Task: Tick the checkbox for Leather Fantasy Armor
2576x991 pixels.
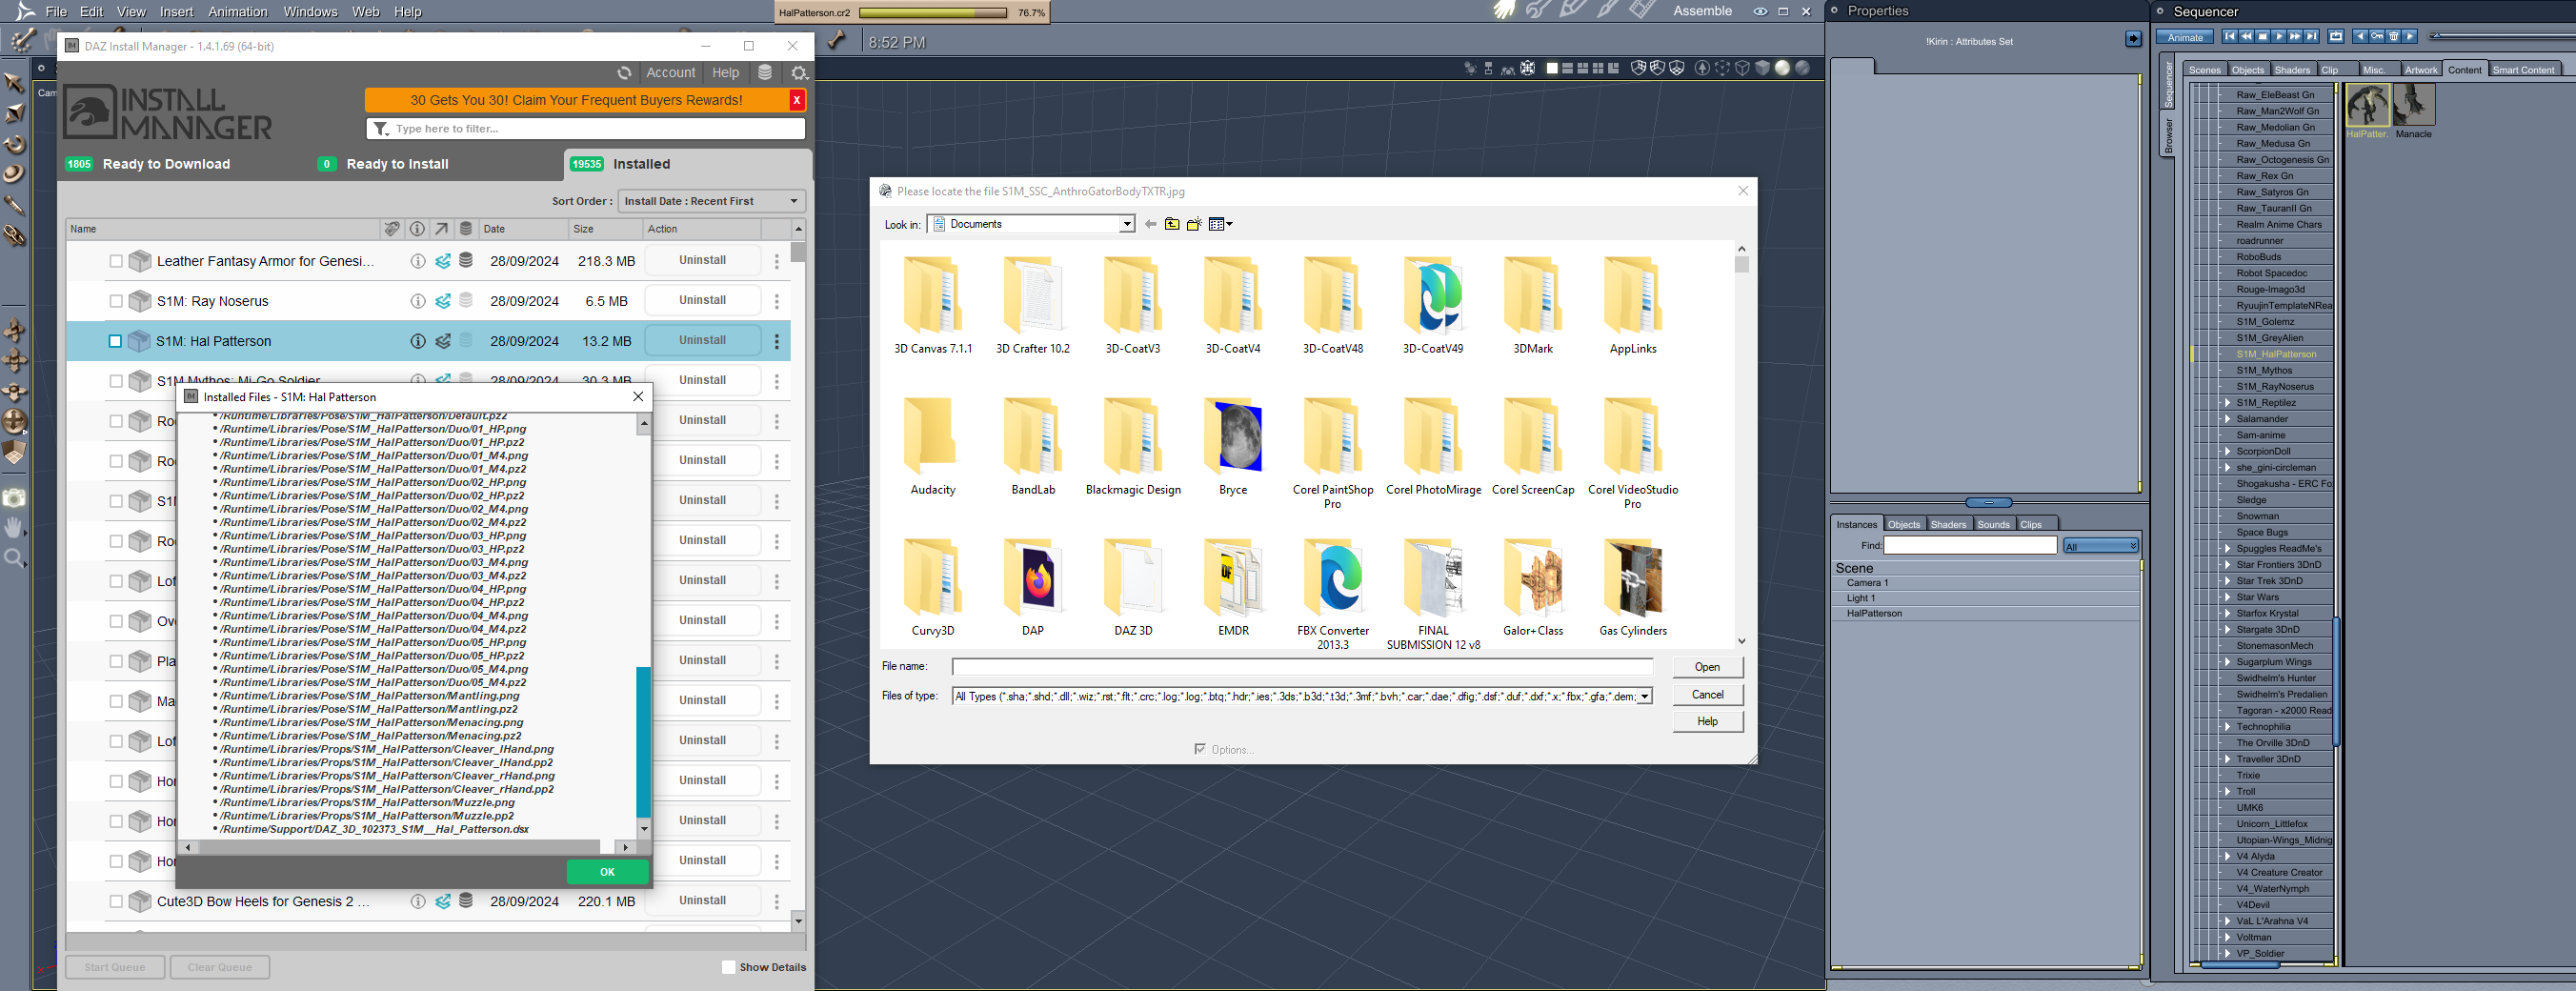Action: (116, 261)
